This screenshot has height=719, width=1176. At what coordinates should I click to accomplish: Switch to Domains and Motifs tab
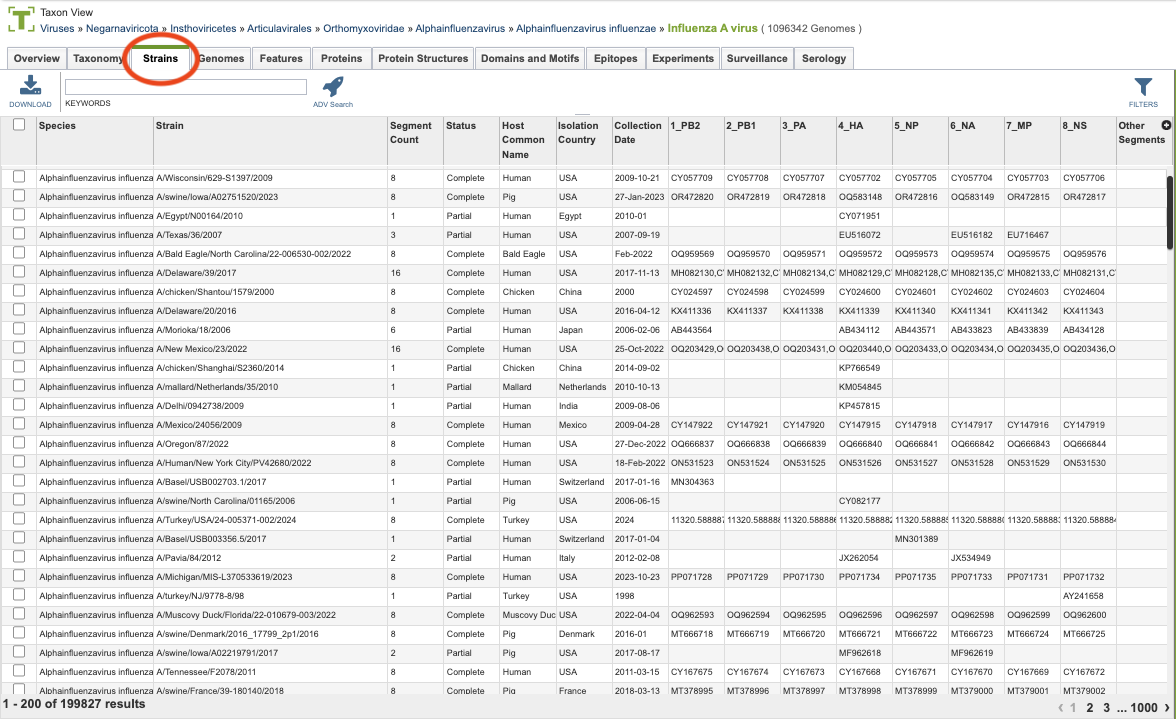[530, 58]
